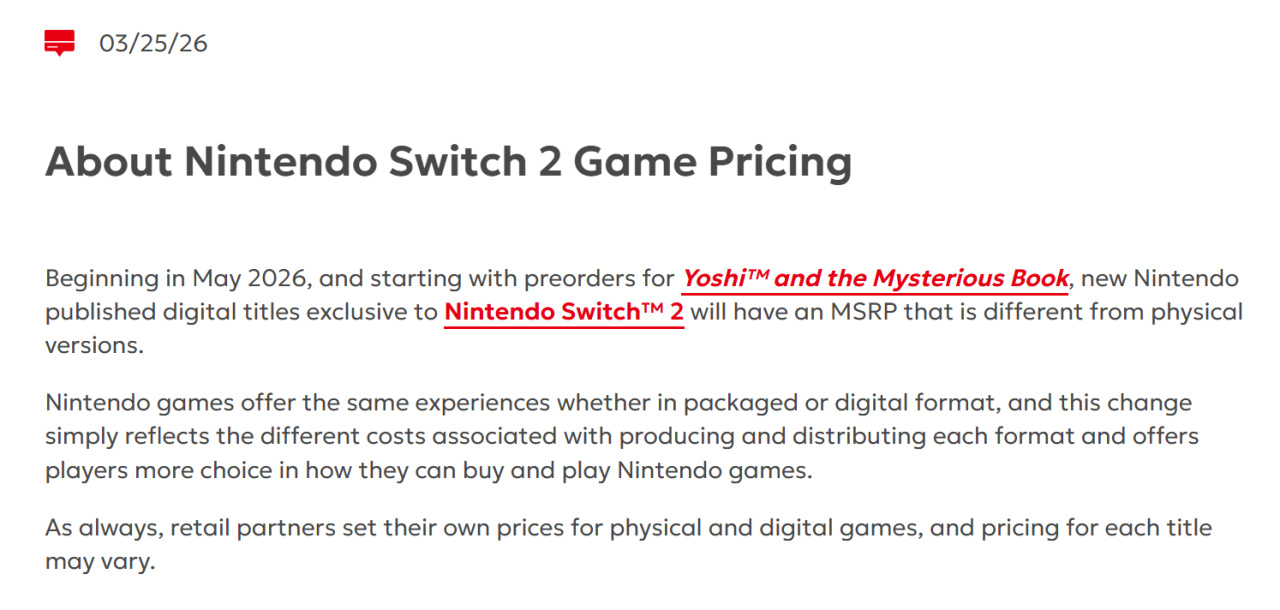This screenshot has height=610, width=1280.
Task: Click the 03/25/26 publish date
Action: coord(153,44)
